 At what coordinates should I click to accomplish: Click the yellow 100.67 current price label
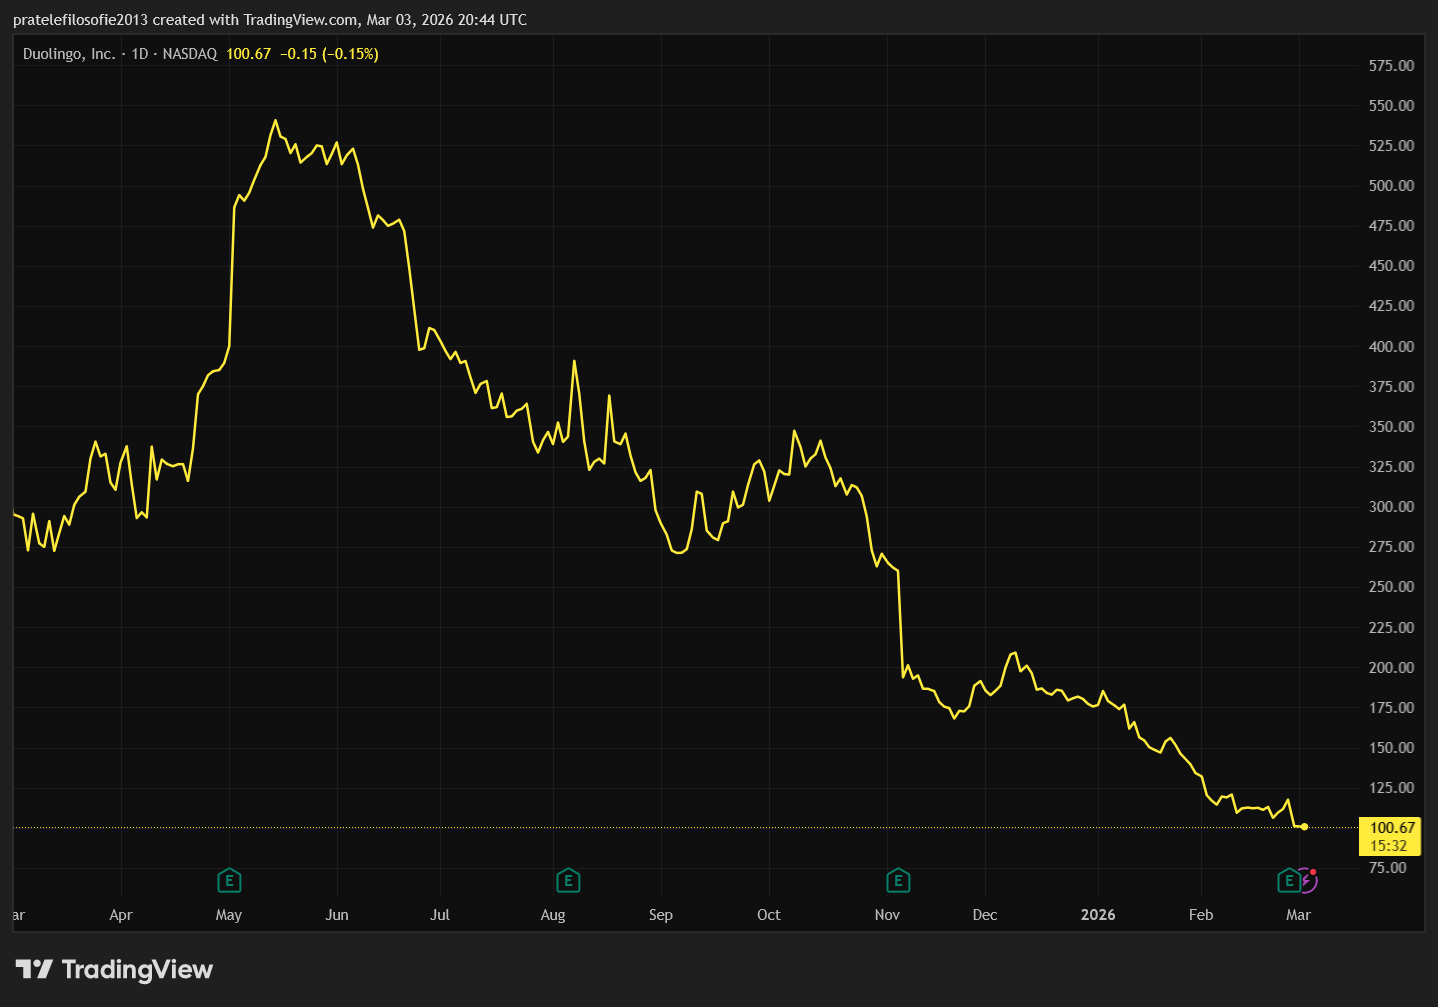1391,828
